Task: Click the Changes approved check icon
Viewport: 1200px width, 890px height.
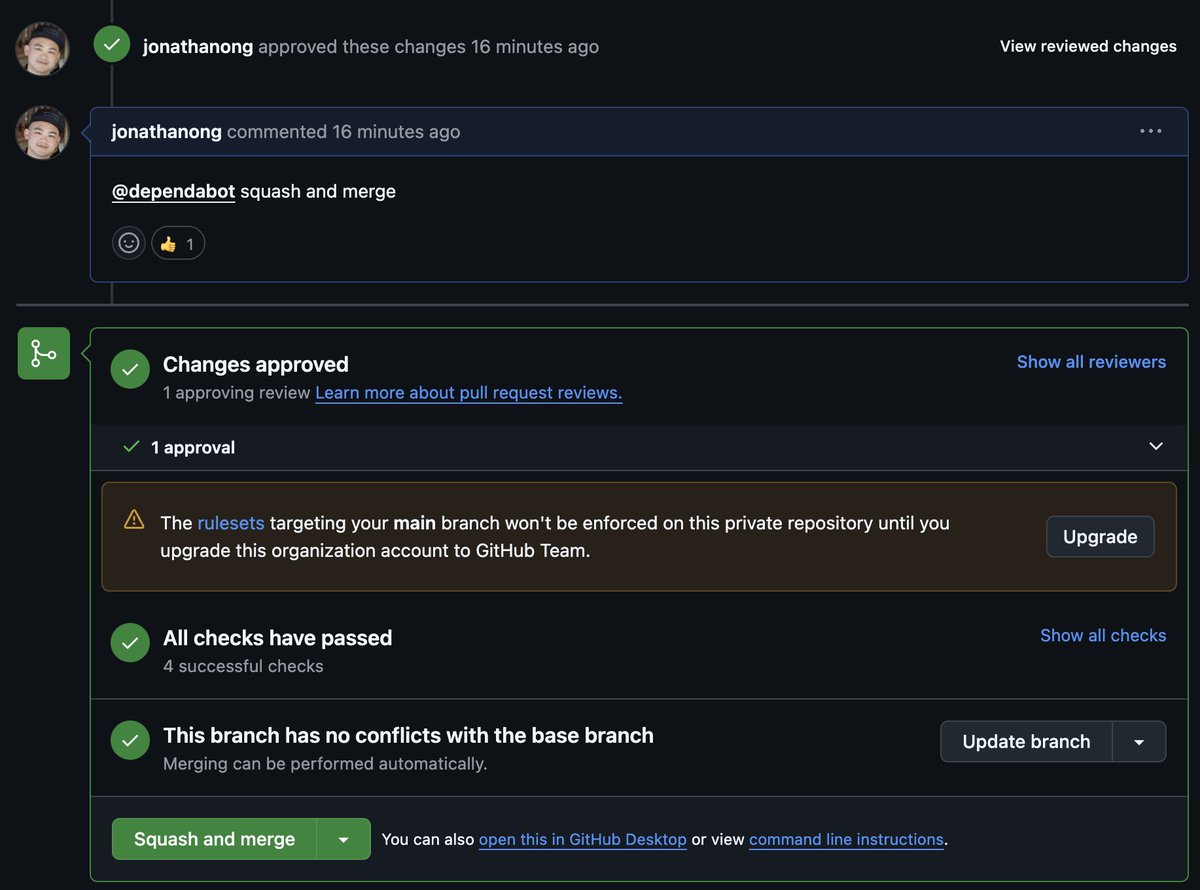Action: pyautogui.click(x=130, y=369)
